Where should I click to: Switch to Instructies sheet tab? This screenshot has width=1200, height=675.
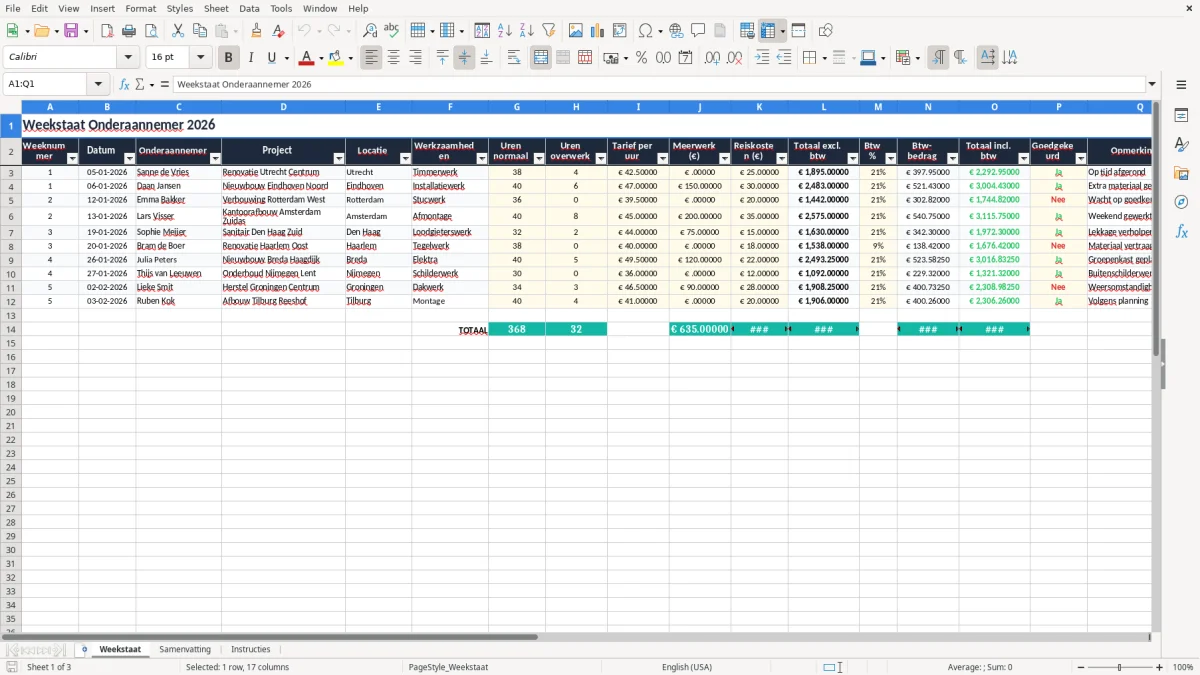[x=251, y=649]
